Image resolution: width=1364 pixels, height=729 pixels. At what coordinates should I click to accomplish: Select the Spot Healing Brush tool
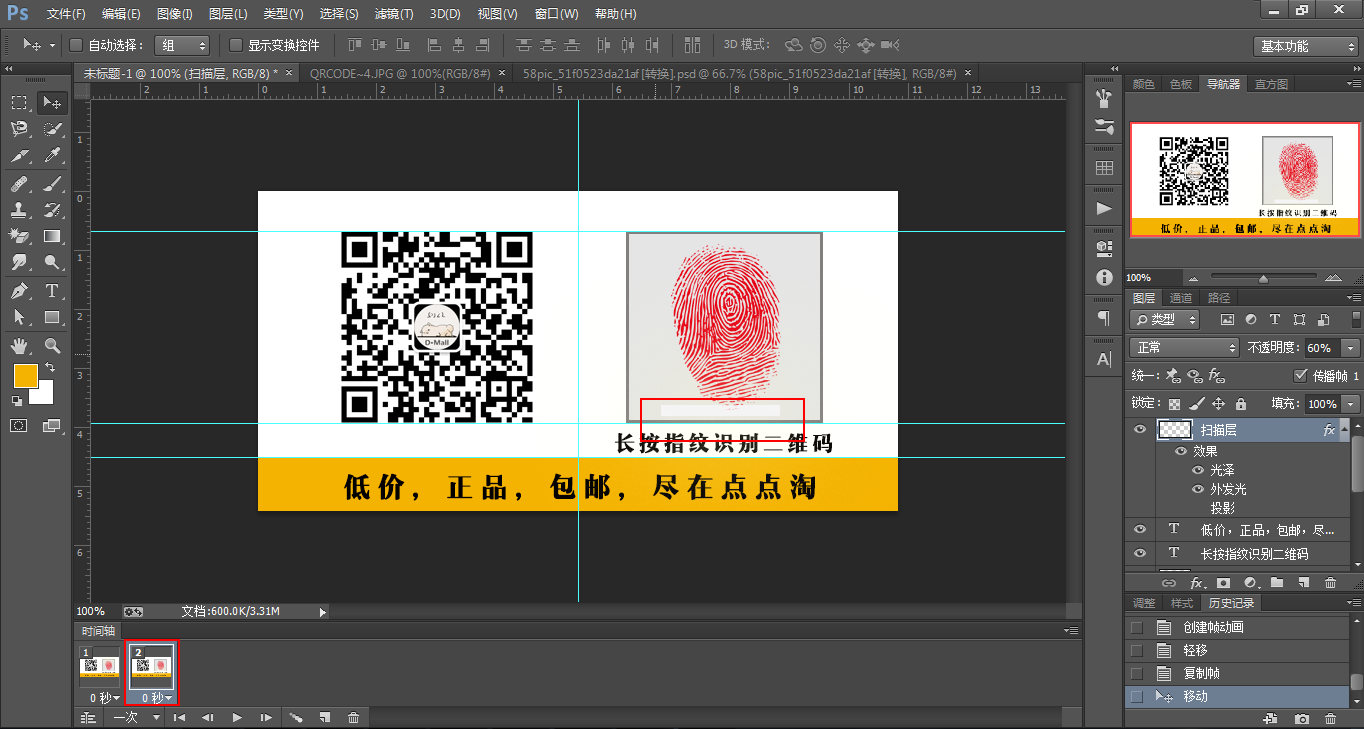(x=19, y=183)
